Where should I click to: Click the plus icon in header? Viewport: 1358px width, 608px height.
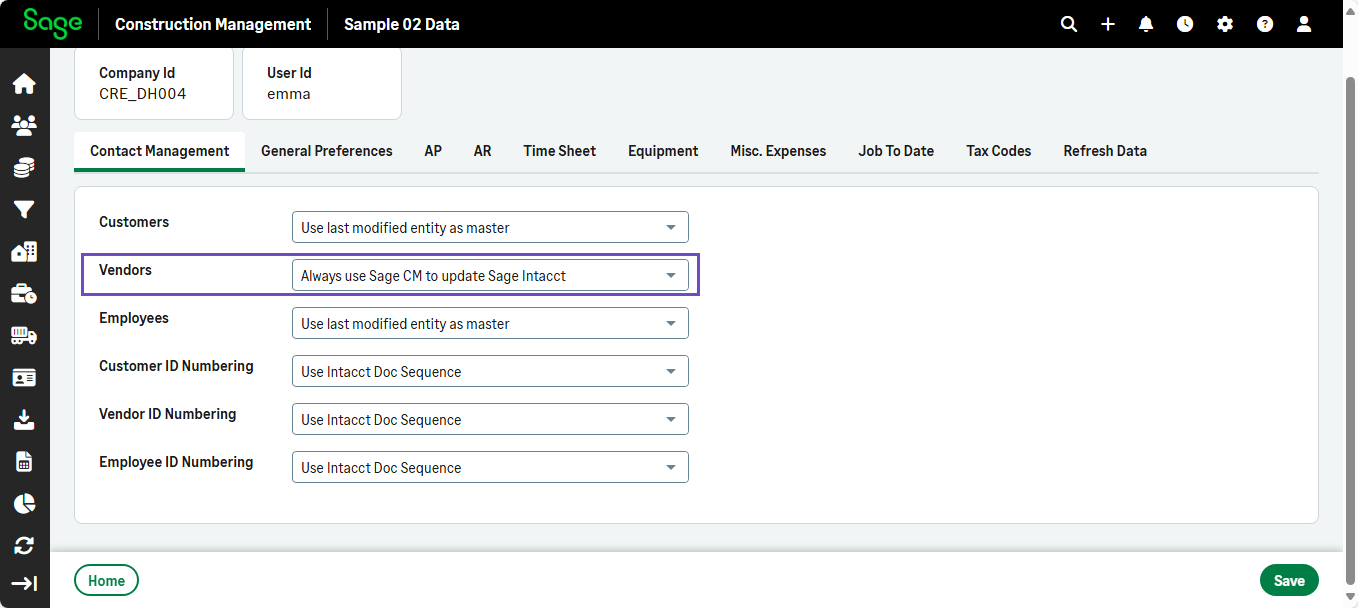pos(1108,24)
